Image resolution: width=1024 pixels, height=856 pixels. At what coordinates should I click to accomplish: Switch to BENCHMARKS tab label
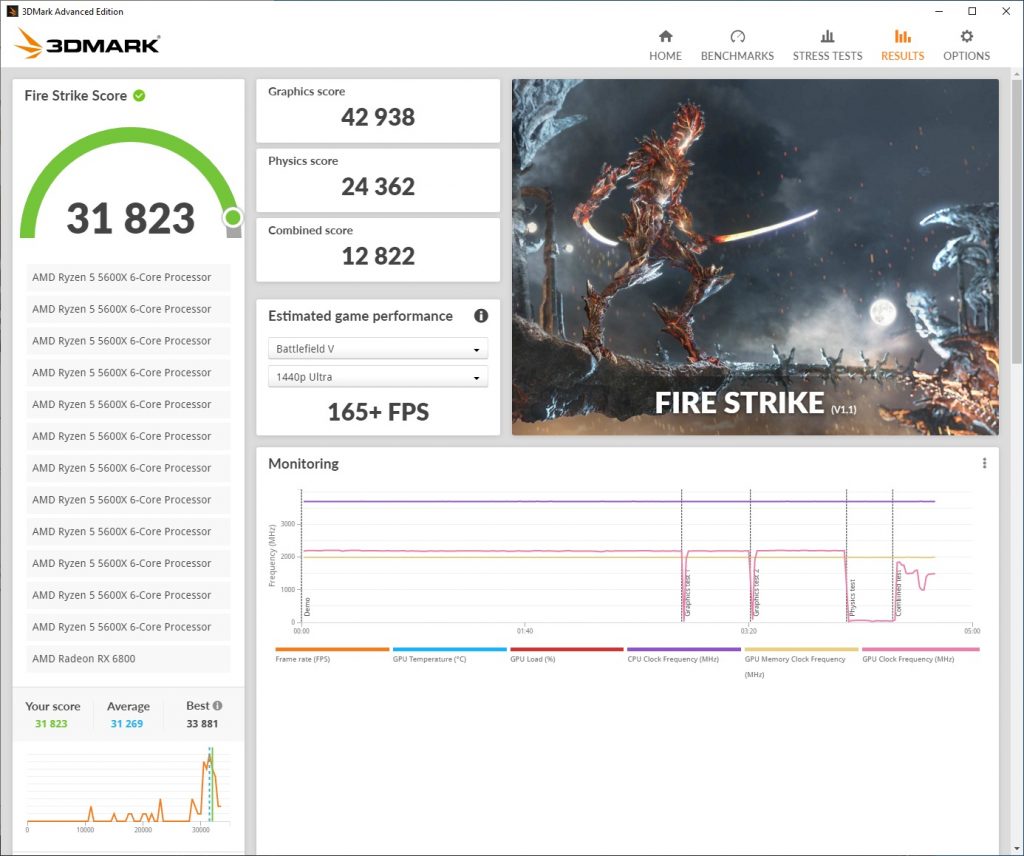pos(737,56)
